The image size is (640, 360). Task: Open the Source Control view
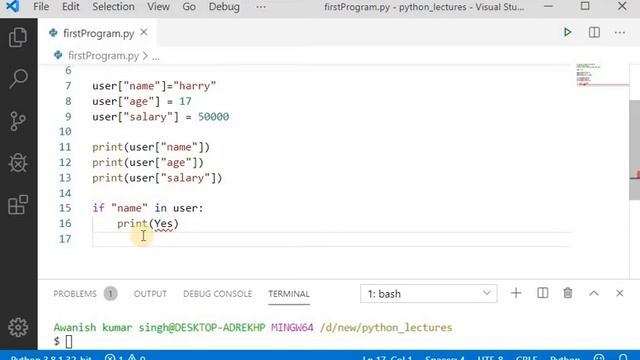[18, 121]
